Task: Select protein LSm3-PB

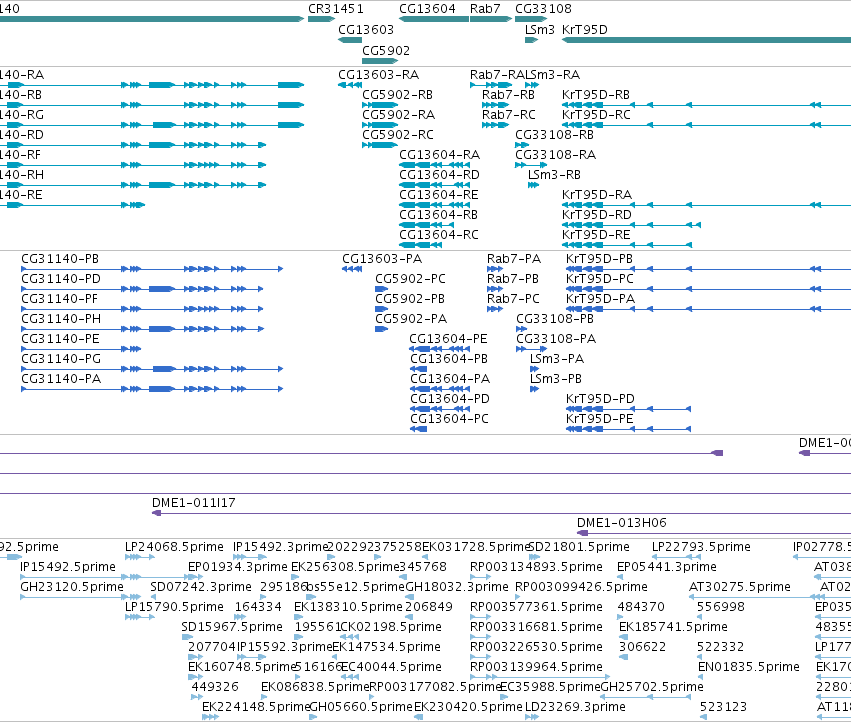Action: 535,389
